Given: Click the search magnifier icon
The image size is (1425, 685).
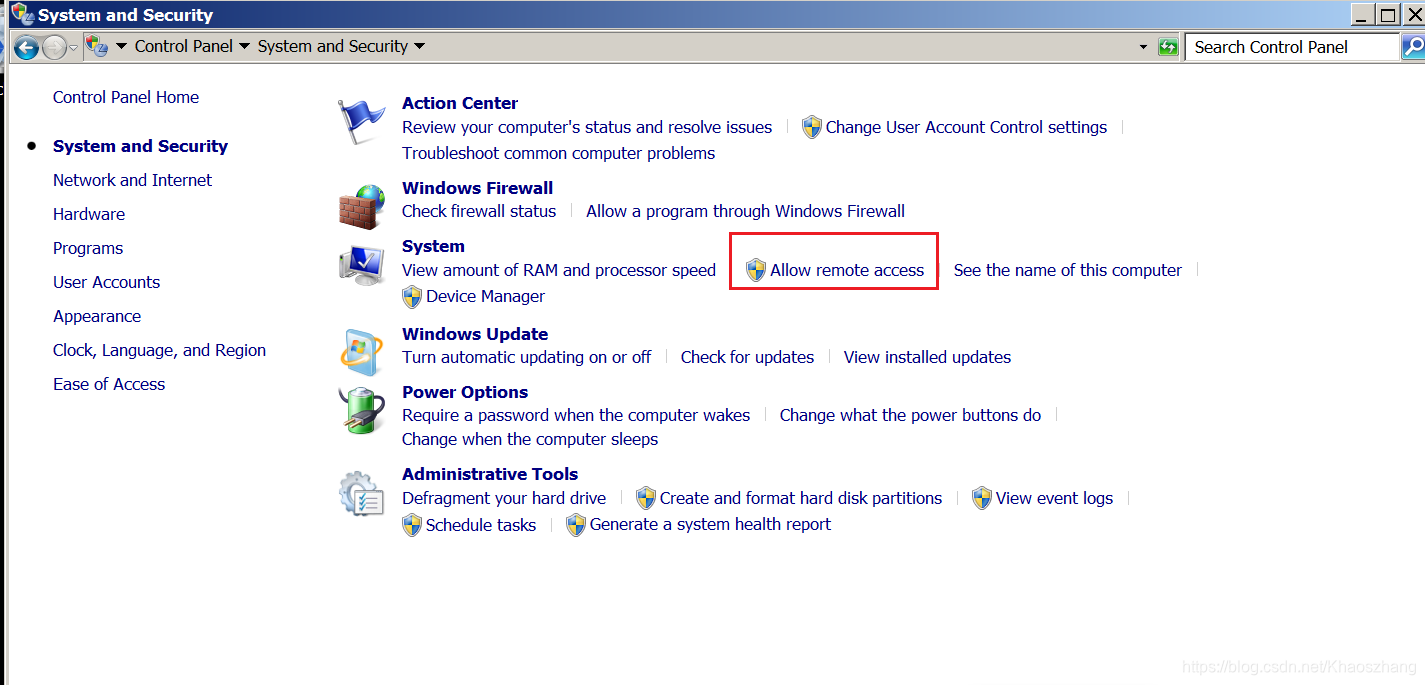Looking at the screenshot, I should point(1413,46).
